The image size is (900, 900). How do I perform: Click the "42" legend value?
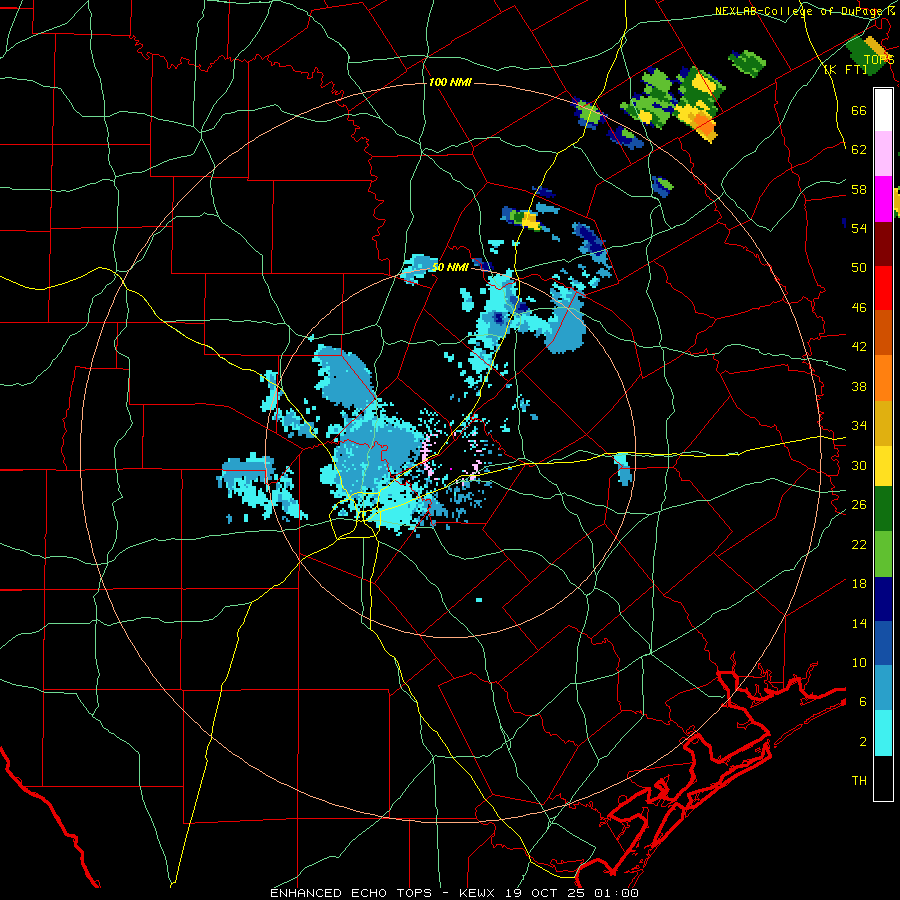pyautogui.click(x=859, y=347)
